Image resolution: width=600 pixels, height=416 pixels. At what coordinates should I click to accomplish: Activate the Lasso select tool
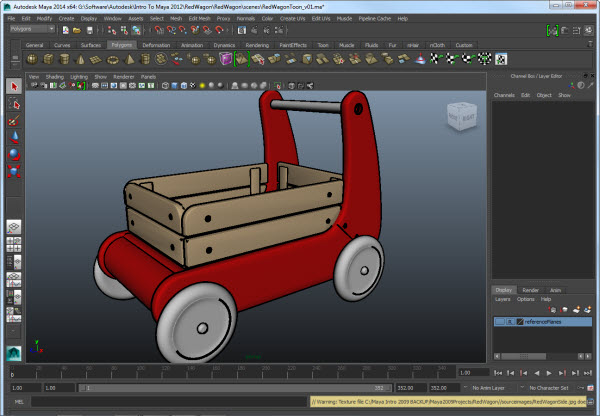tap(14, 104)
